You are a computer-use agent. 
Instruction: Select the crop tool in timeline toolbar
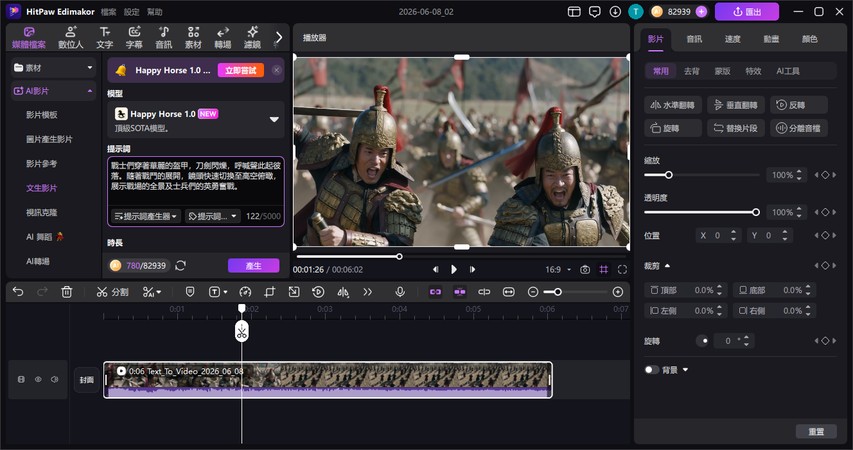coord(269,292)
